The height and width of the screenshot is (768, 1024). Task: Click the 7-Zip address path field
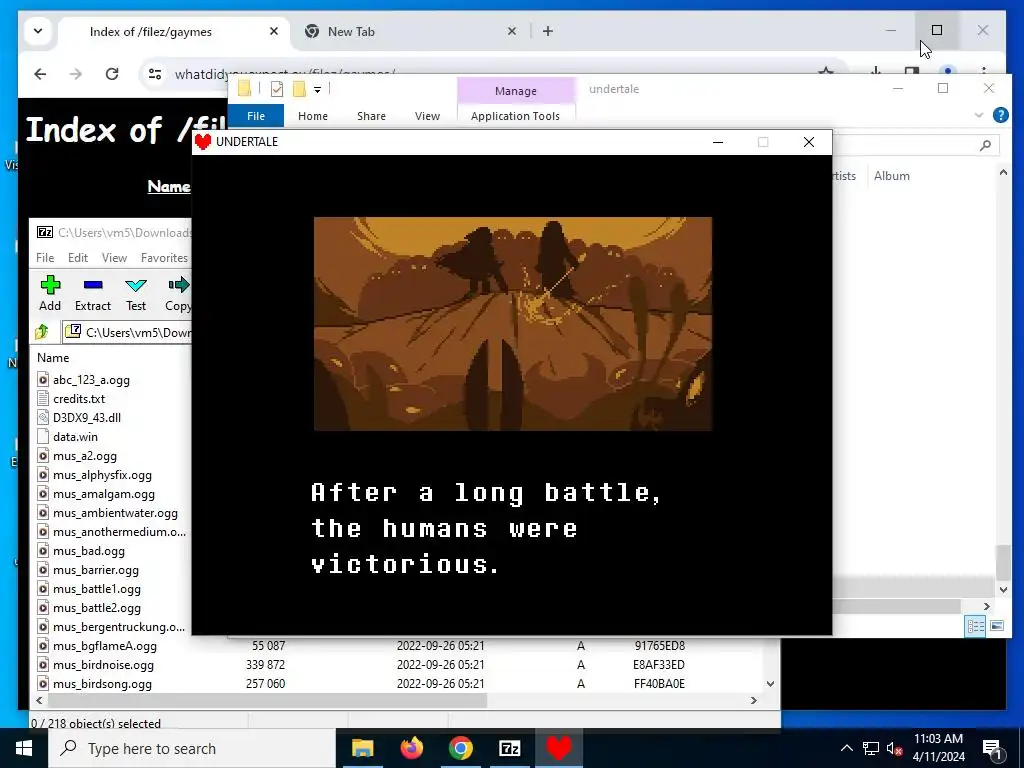tap(127, 332)
